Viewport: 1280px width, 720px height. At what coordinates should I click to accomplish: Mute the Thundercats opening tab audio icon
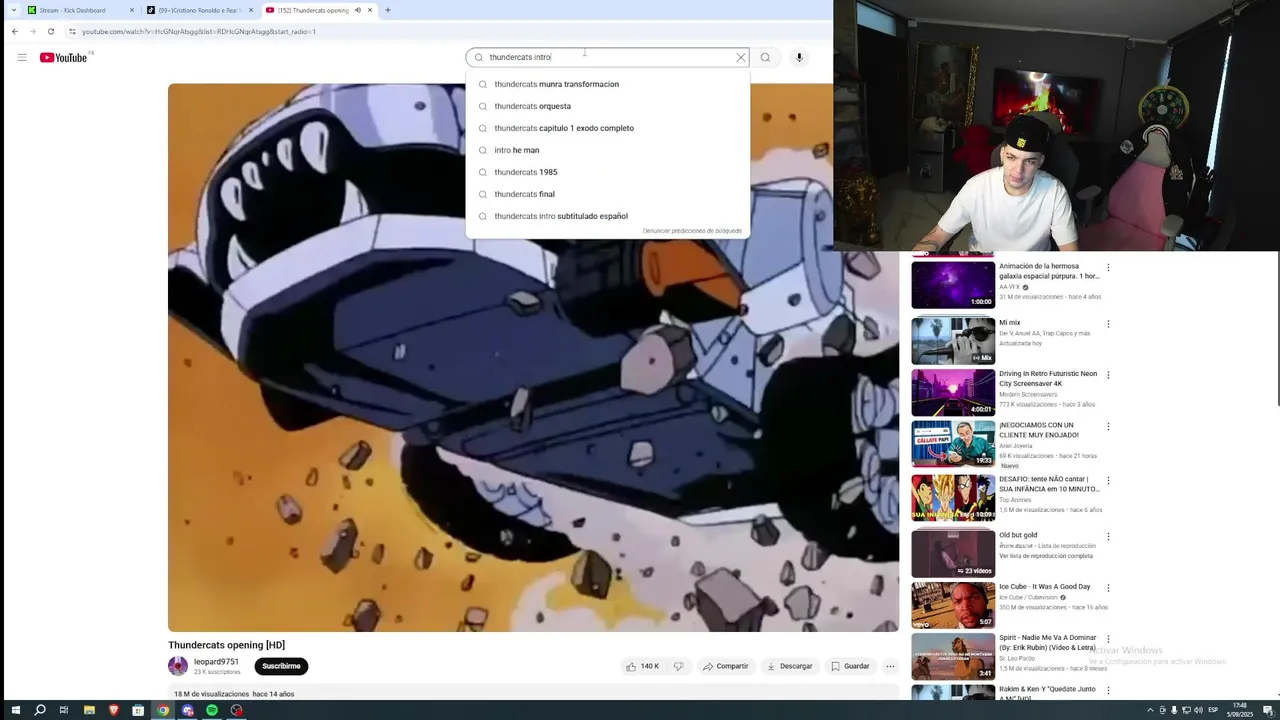tap(358, 10)
